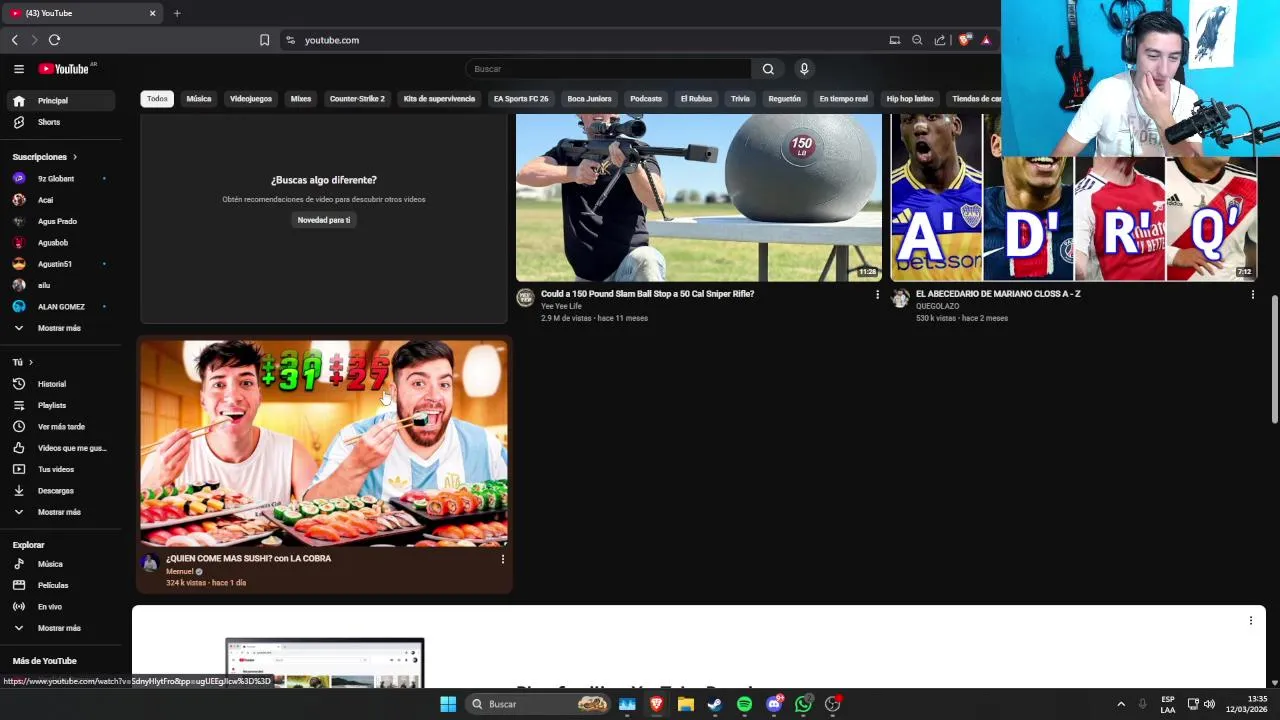Click the page vertical scrollbar thumb

point(1274,360)
